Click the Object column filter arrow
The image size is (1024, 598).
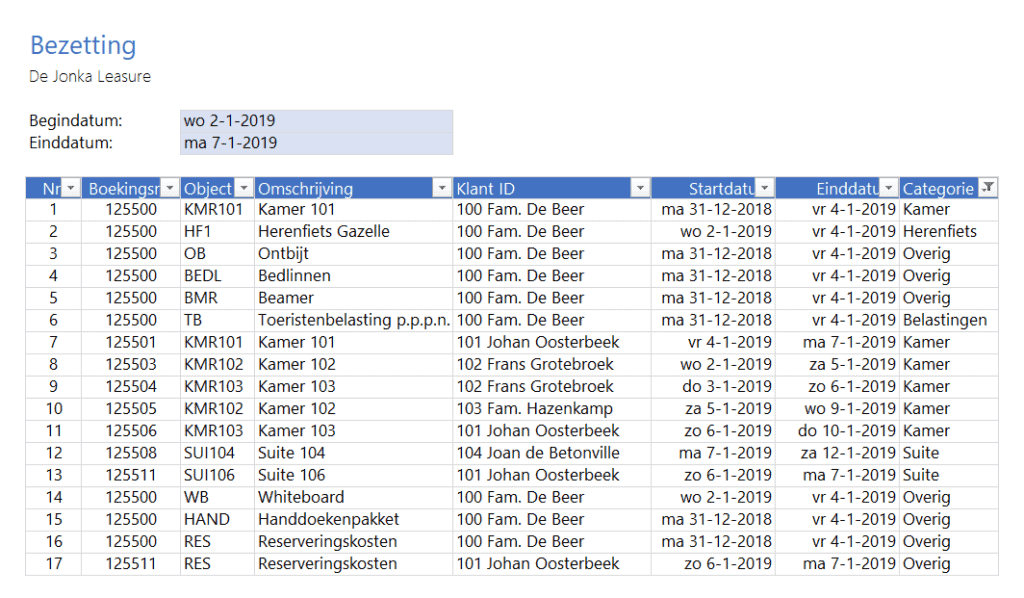point(242,188)
